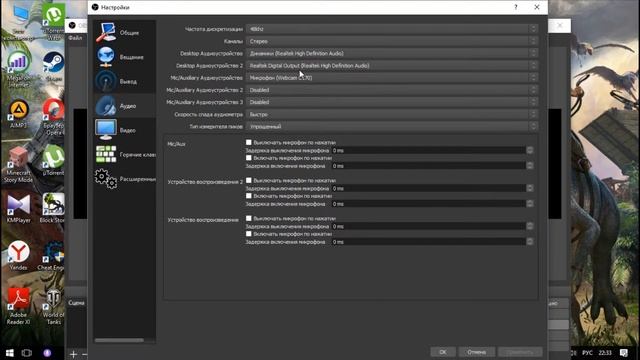Open the Windows Start menu
The image size is (640, 360).
click(x=9, y=353)
